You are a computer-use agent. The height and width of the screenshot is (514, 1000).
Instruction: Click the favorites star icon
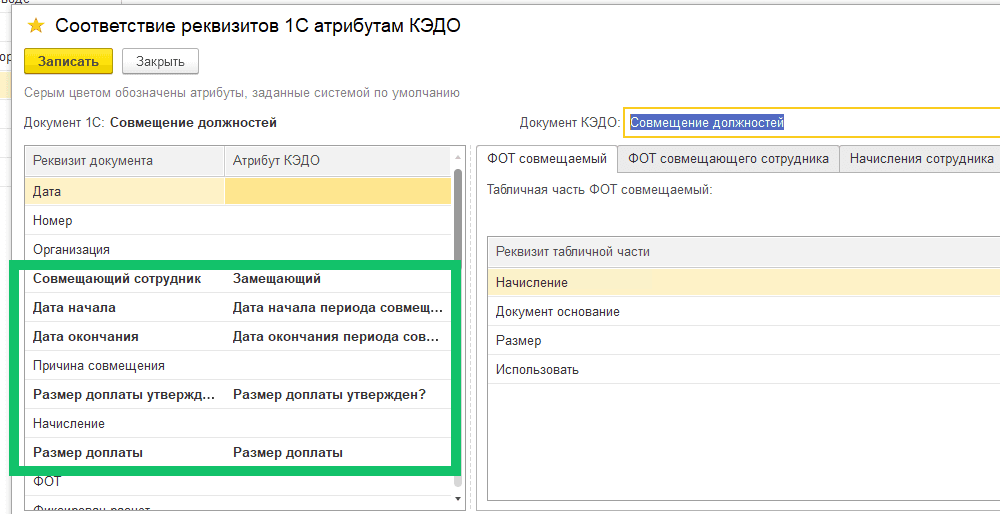point(36,26)
